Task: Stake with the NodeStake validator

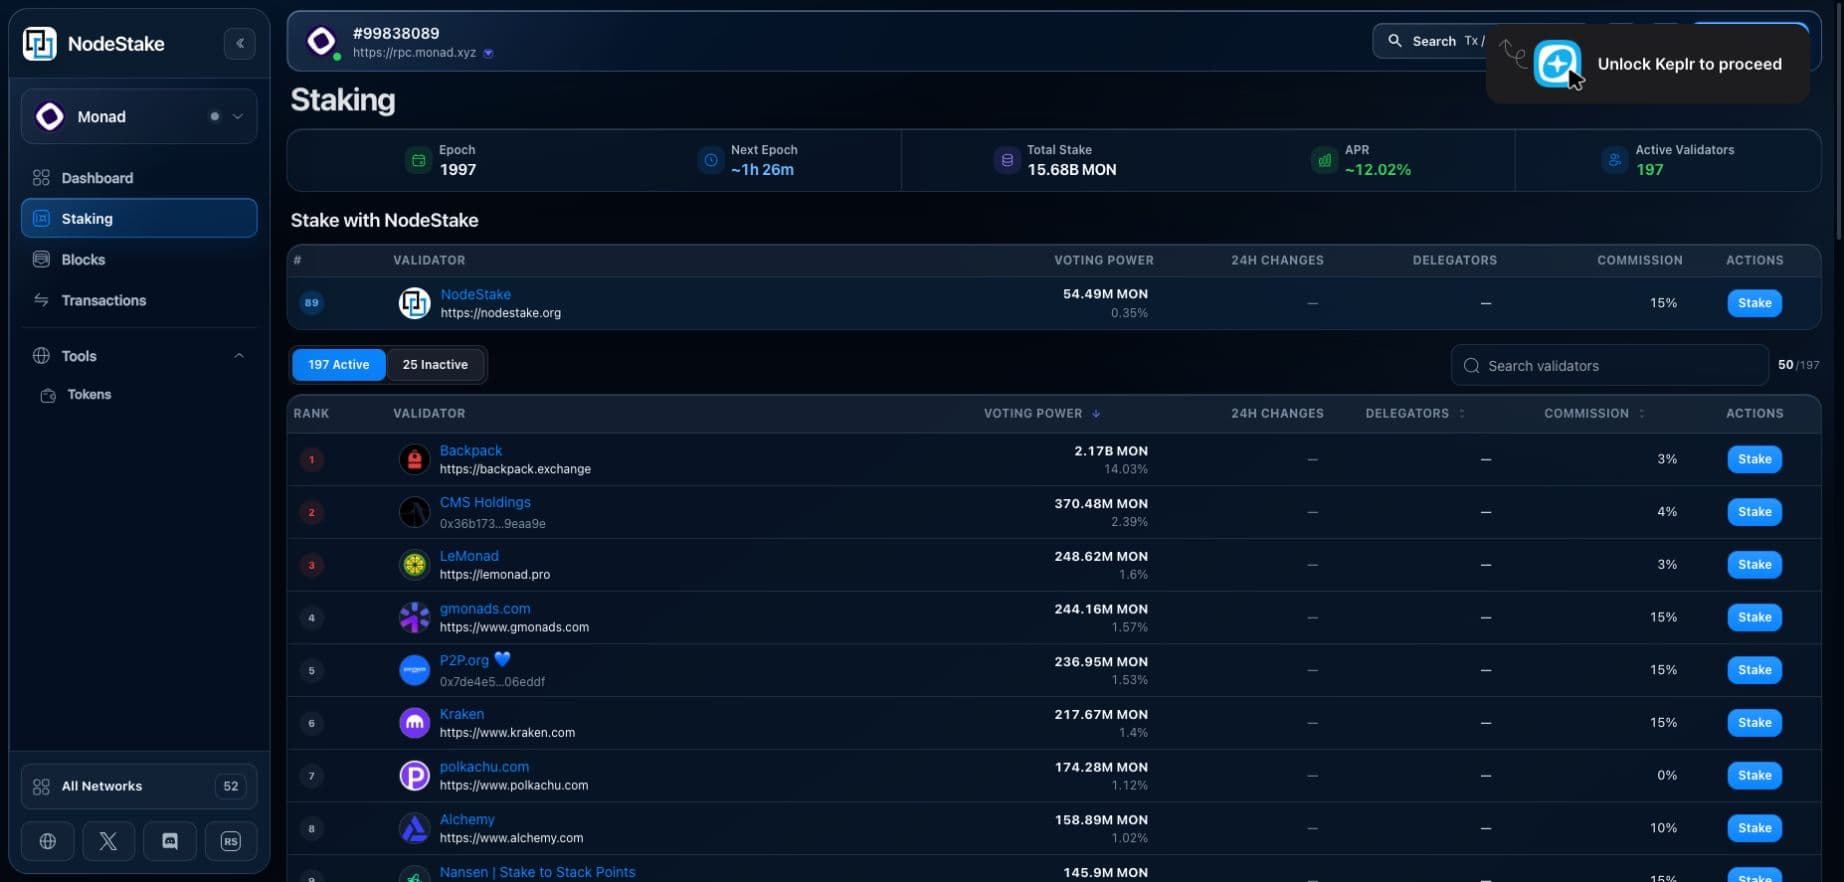Action: [x=1754, y=303]
